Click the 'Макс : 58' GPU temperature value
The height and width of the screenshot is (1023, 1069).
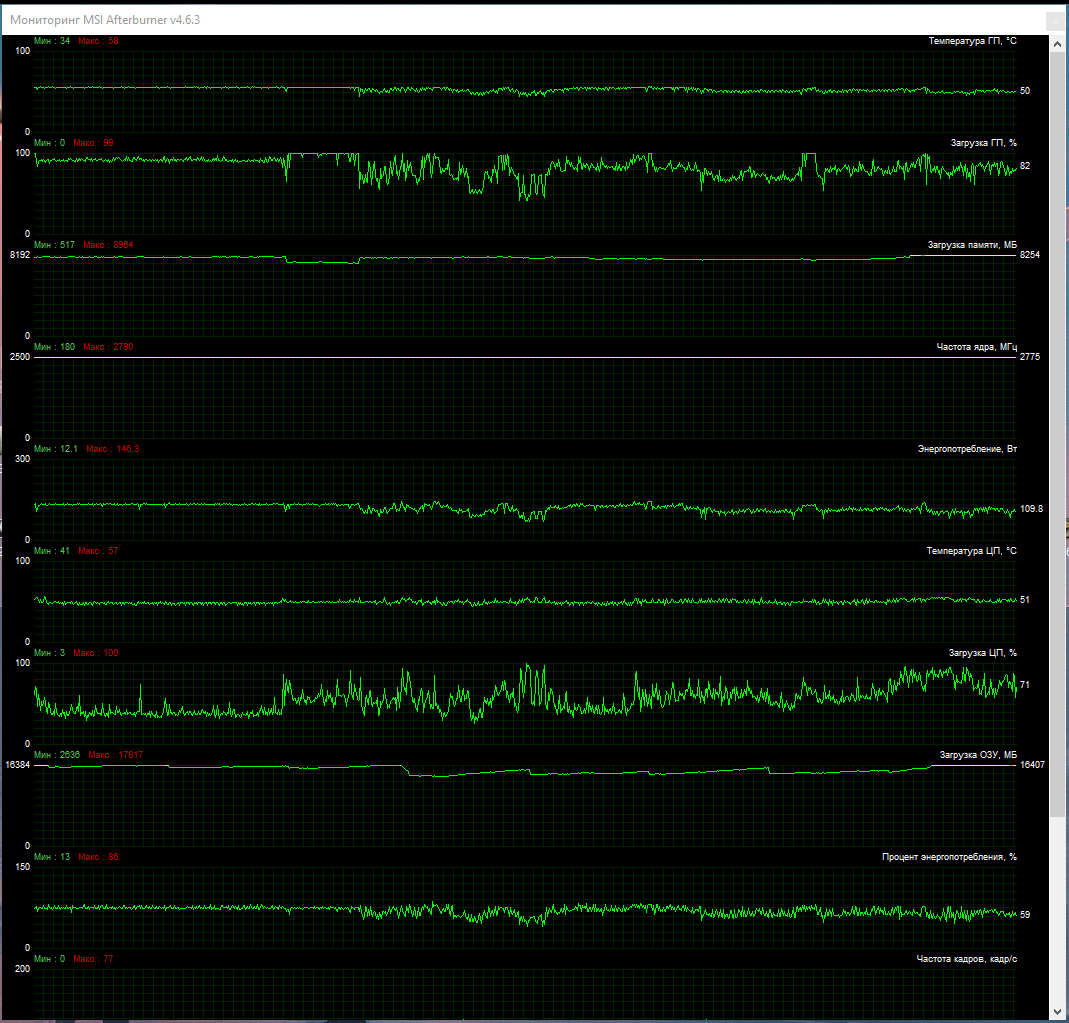click(x=98, y=41)
